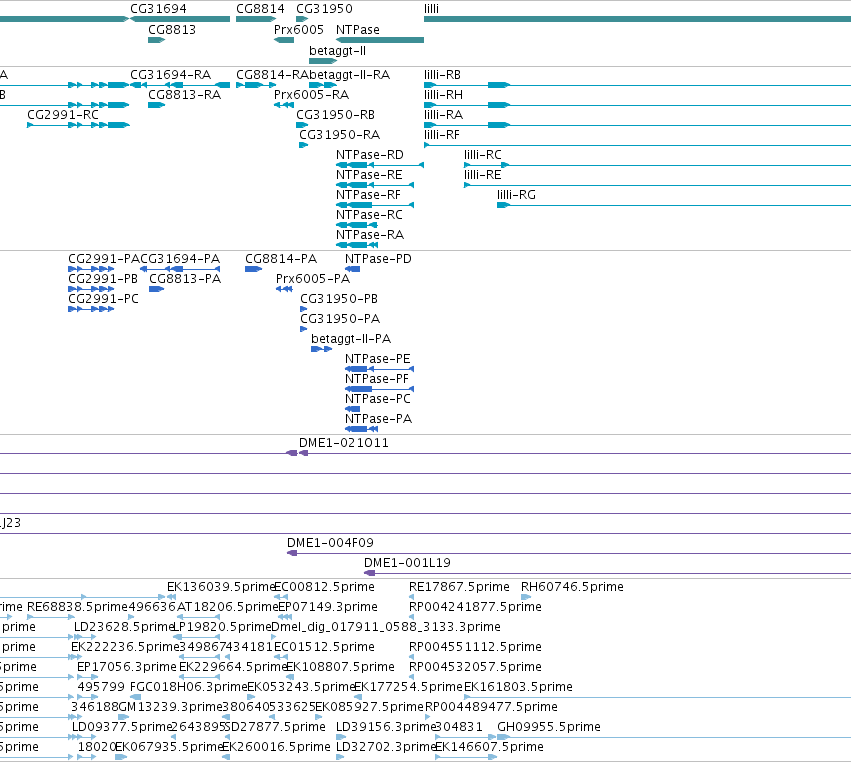Select the Prx6005 gene label
851x762 pixels.
click(299, 30)
